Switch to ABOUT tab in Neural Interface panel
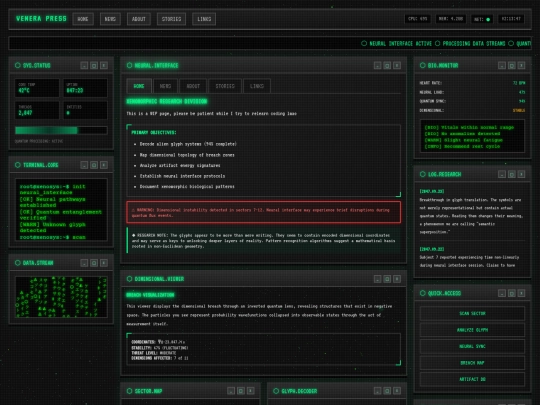The height and width of the screenshot is (405, 540). tap(193, 86)
